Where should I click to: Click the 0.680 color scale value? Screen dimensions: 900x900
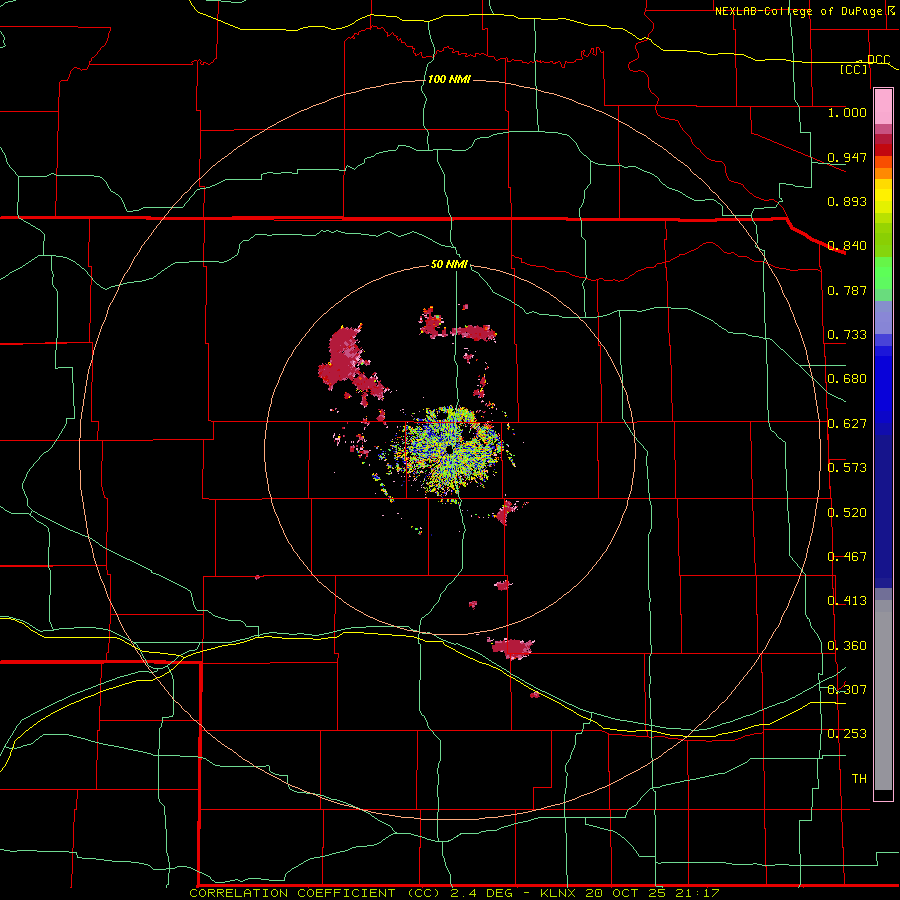[847, 379]
